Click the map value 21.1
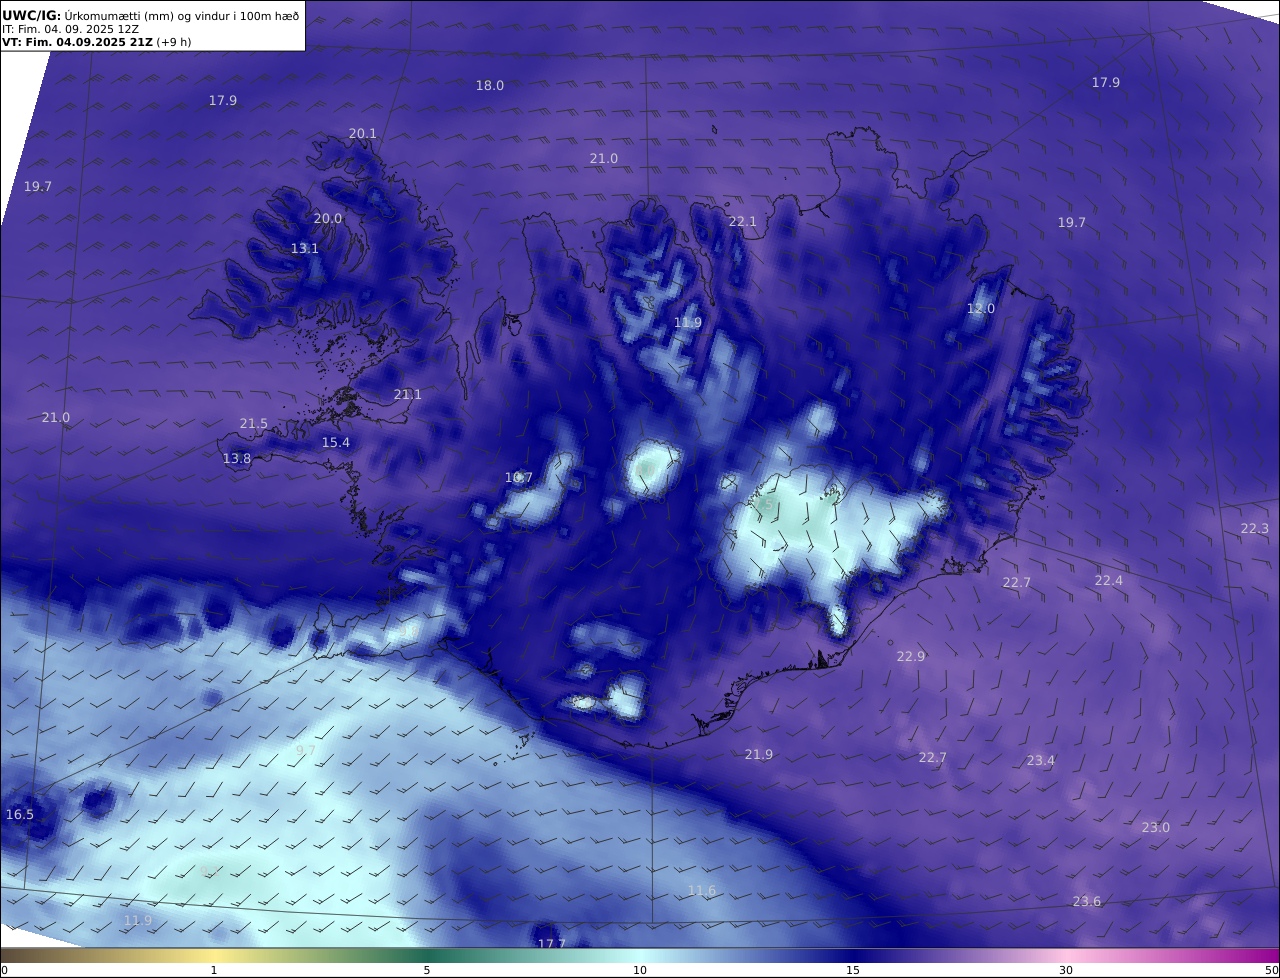Screen dimensions: 1280x978 click(407, 395)
